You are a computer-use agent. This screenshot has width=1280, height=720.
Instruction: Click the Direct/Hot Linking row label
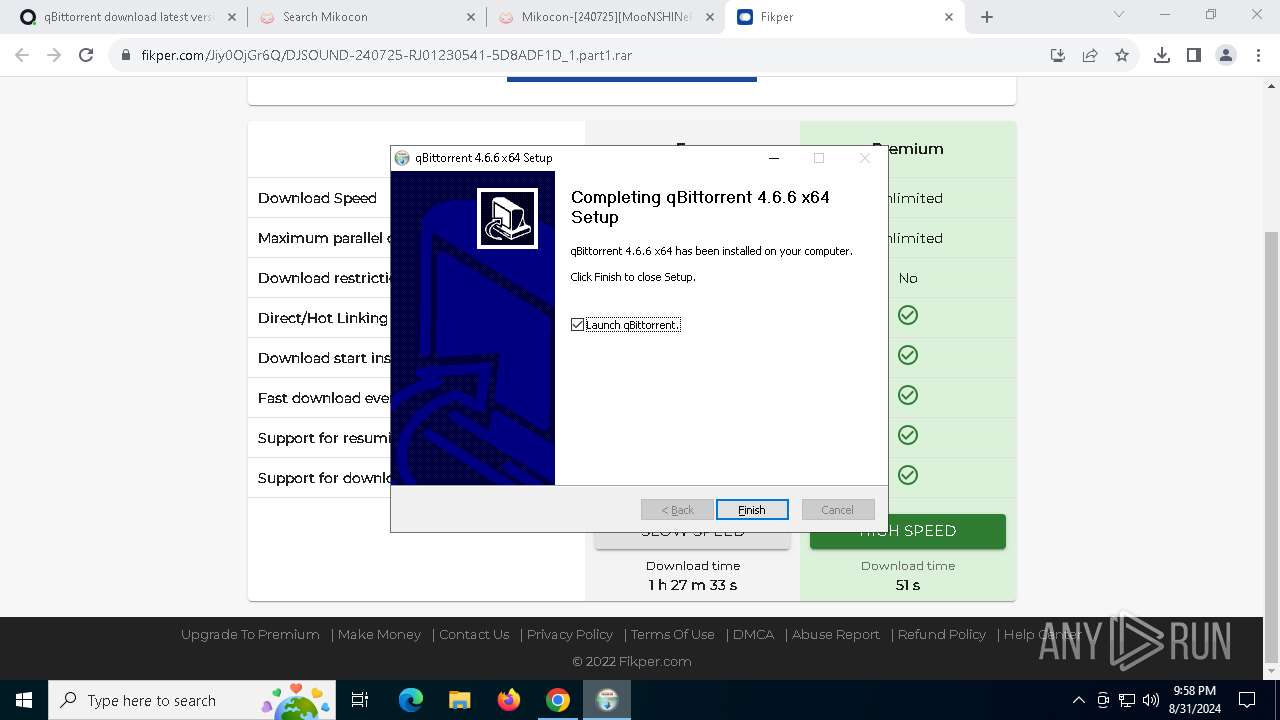322,318
